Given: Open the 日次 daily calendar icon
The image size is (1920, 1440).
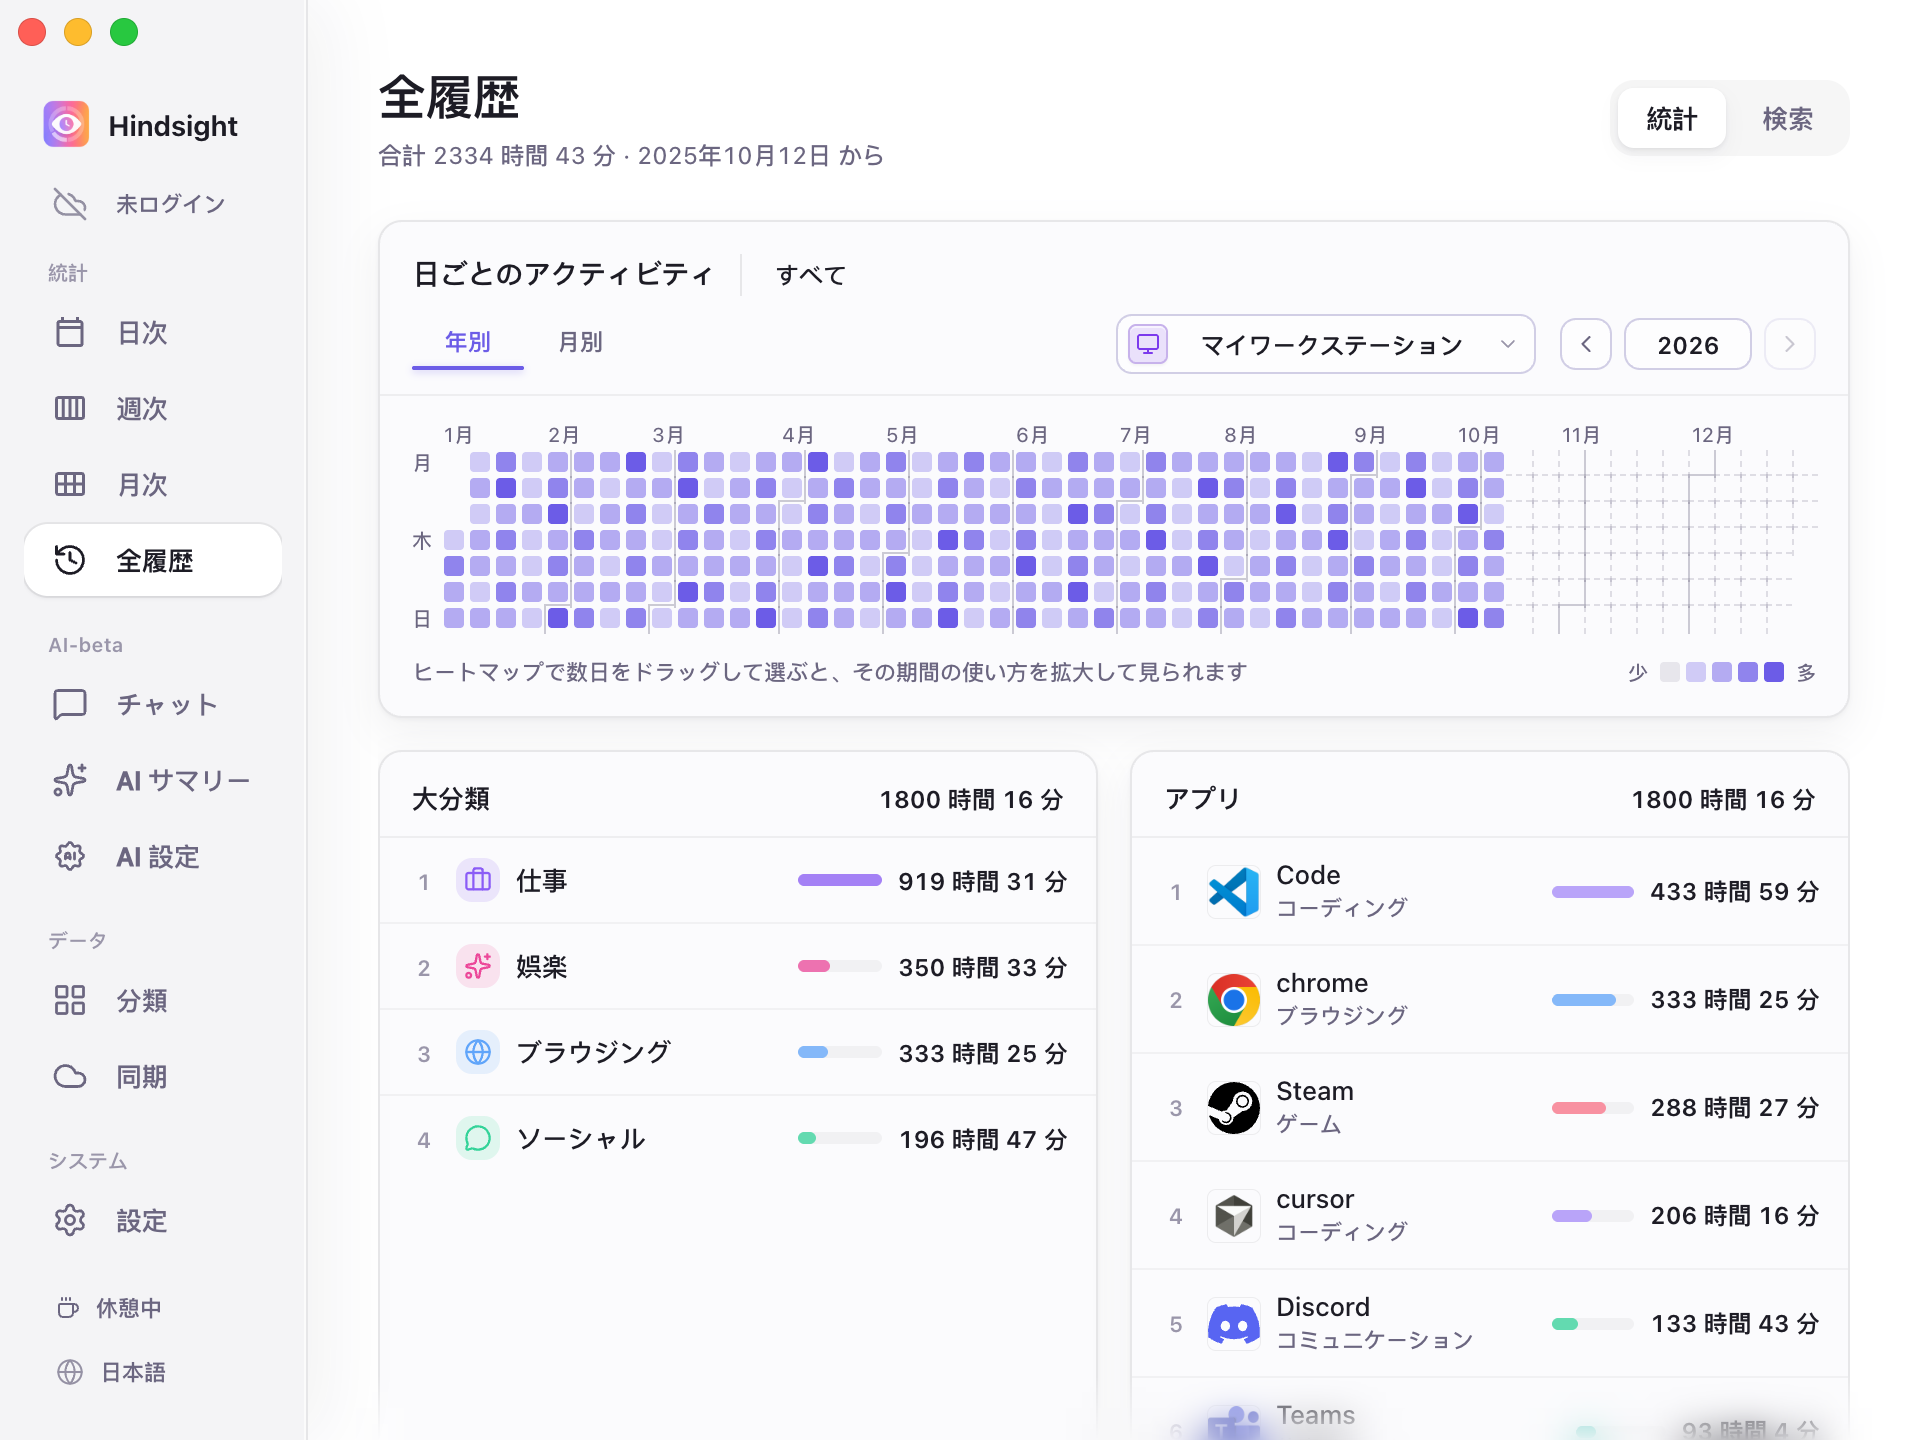Looking at the screenshot, I should pos(70,332).
